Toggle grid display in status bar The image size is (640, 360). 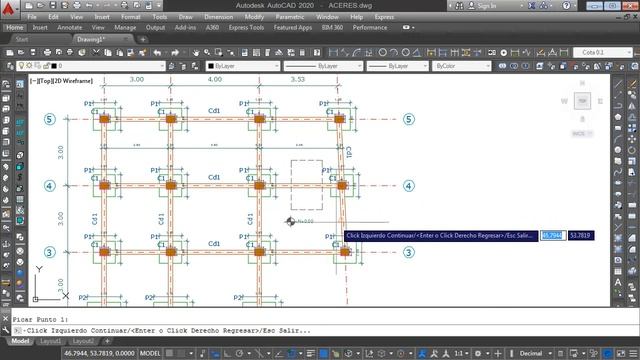170,353
